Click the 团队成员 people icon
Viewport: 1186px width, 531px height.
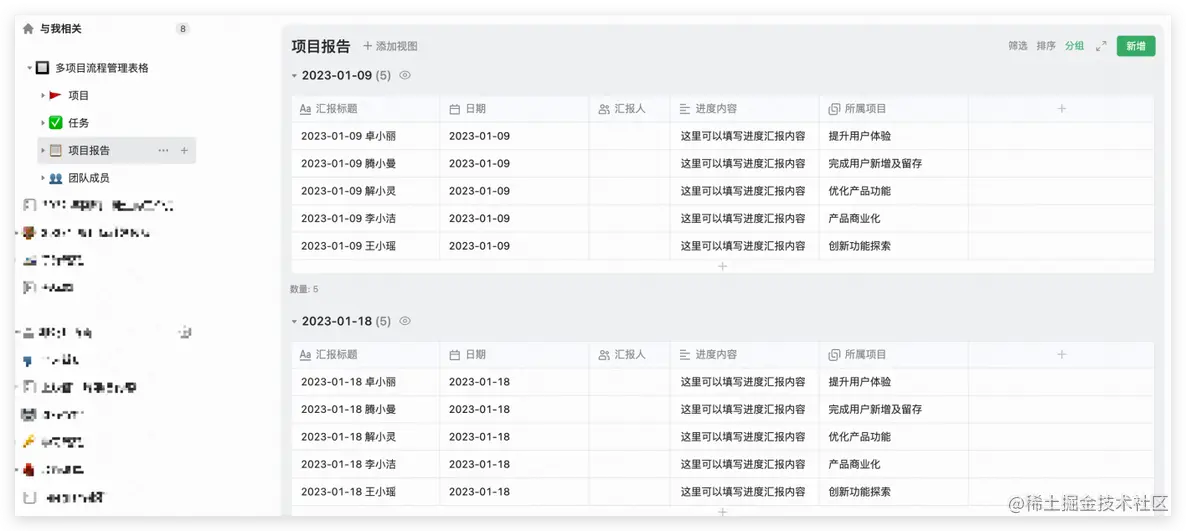55,178
